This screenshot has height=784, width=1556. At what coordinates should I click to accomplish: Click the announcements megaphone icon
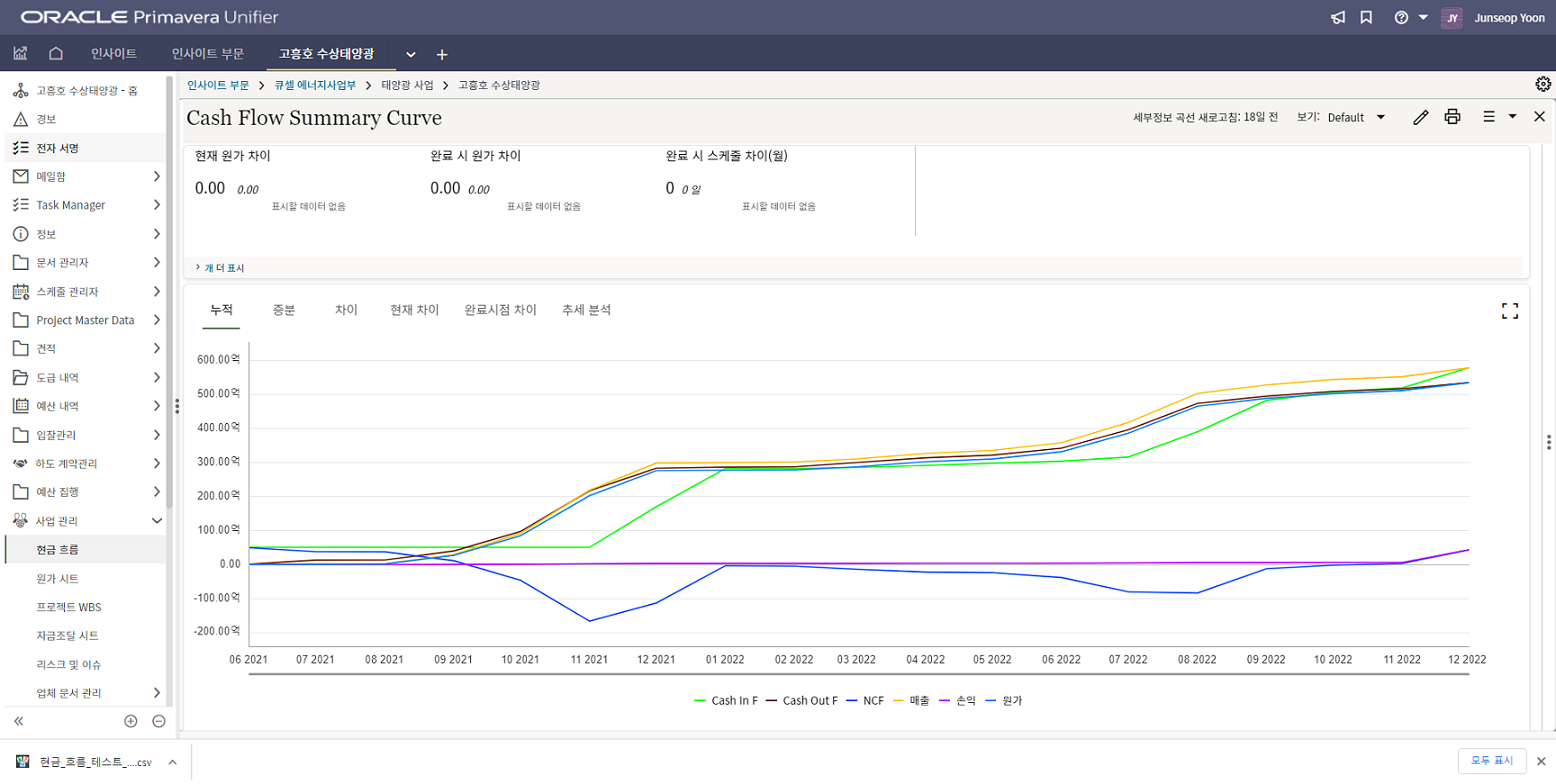point(1338,18)
